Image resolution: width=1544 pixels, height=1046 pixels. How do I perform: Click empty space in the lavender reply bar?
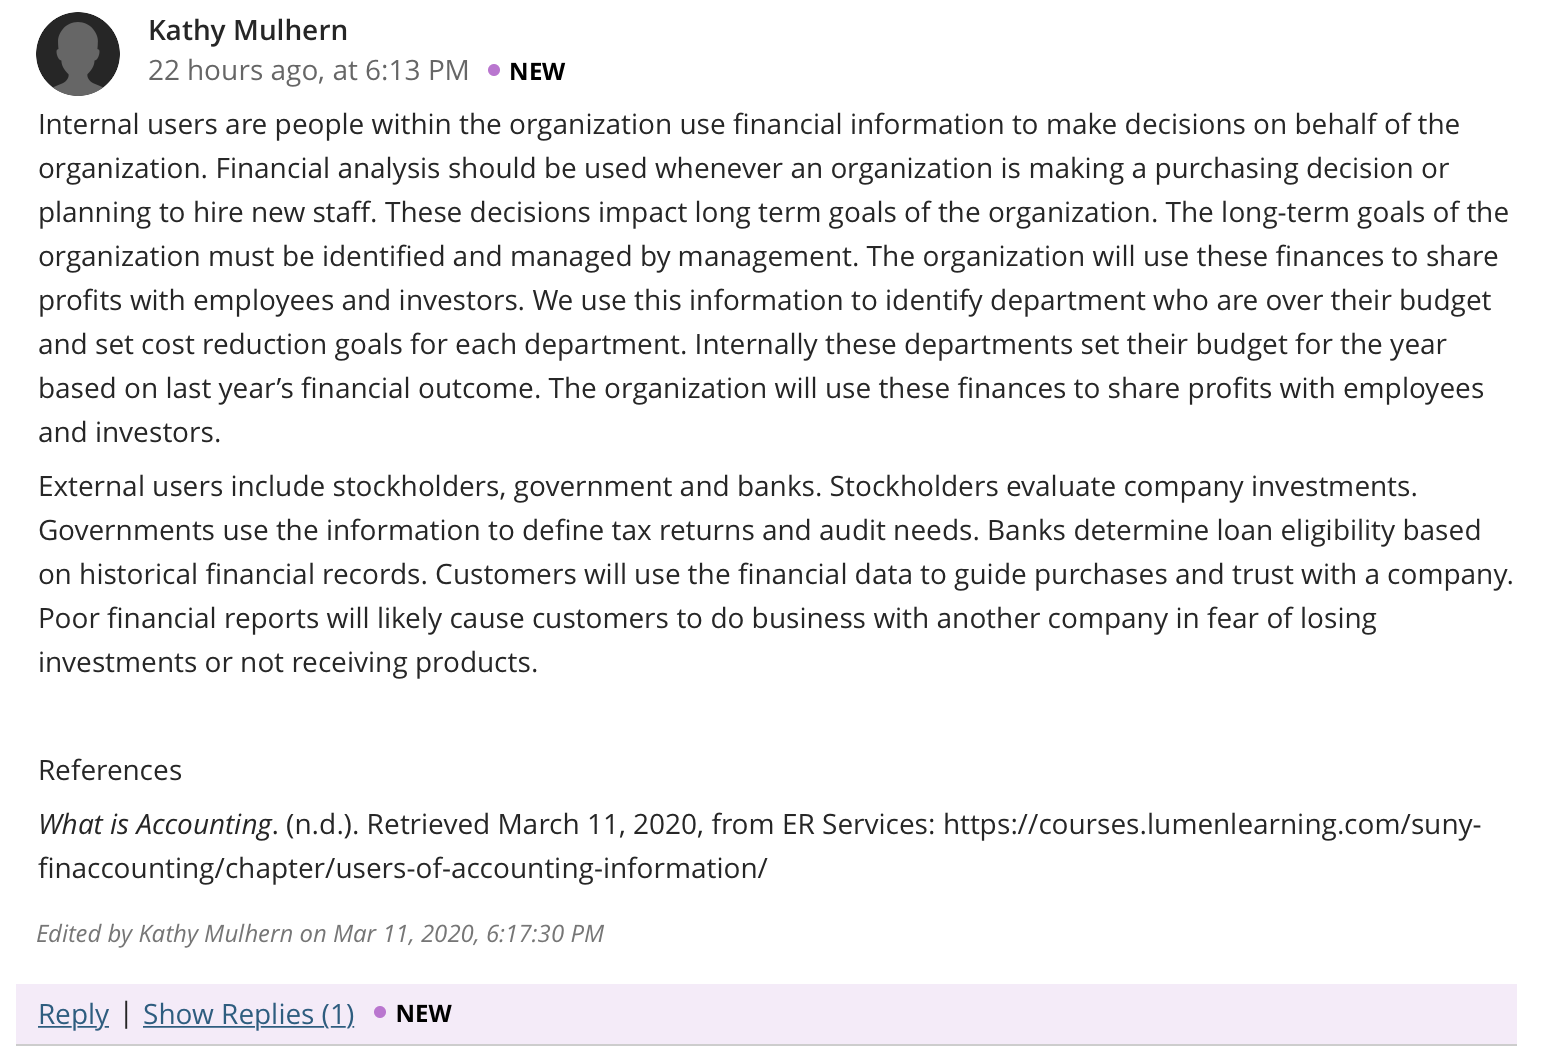[x=980, y=1013]
